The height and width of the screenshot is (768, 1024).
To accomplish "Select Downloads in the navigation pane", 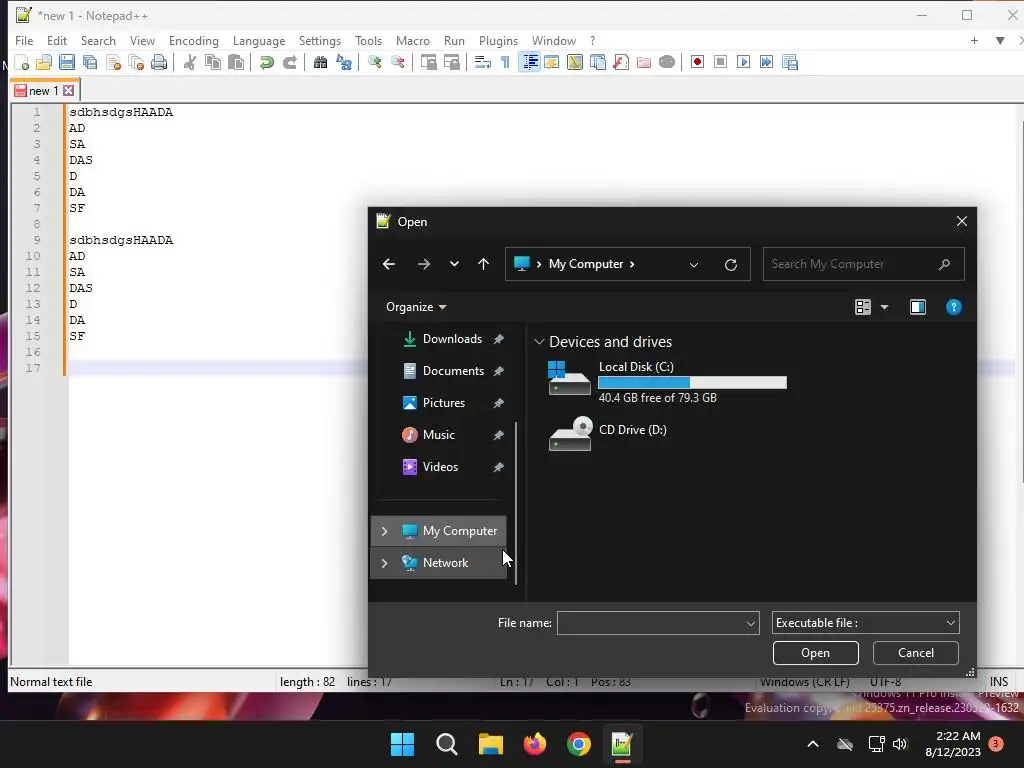I will point(451,339).
